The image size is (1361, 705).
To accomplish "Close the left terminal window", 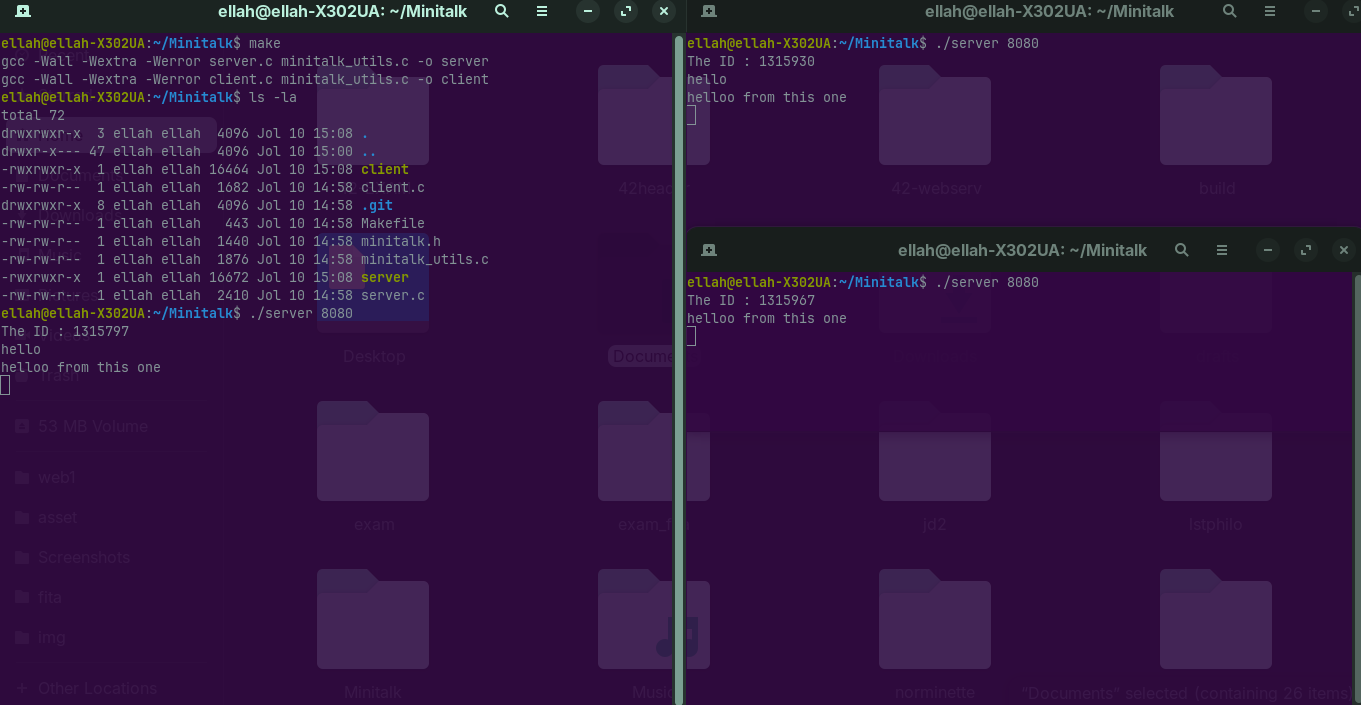I will coord(664,12).
